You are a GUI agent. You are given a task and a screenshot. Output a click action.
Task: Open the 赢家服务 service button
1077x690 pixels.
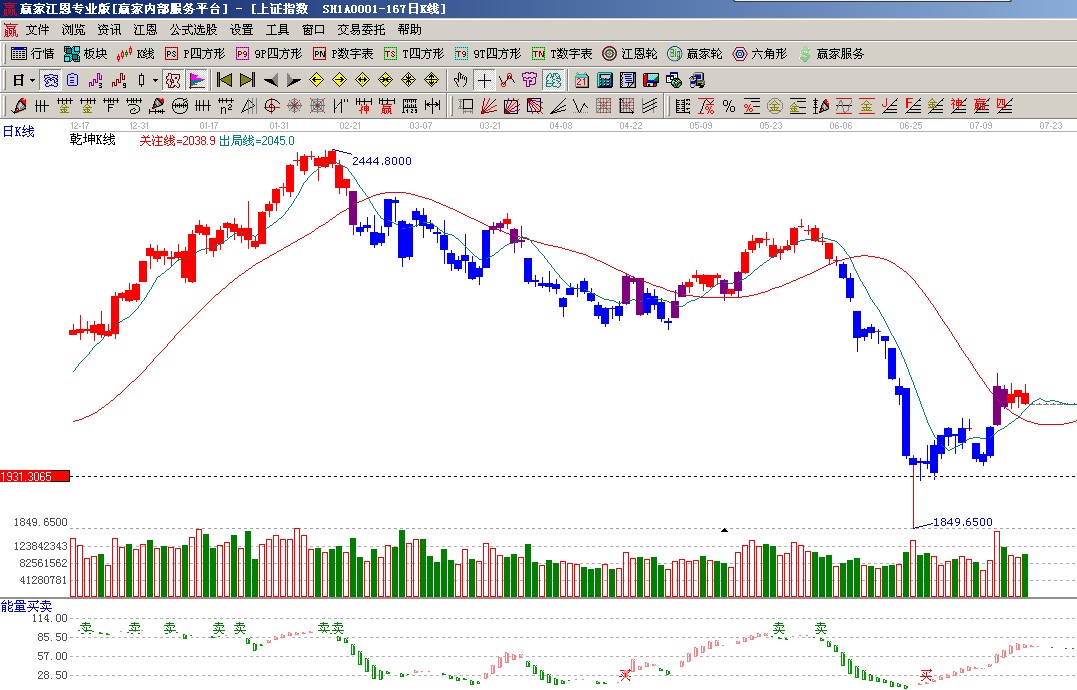coord(830,54)
